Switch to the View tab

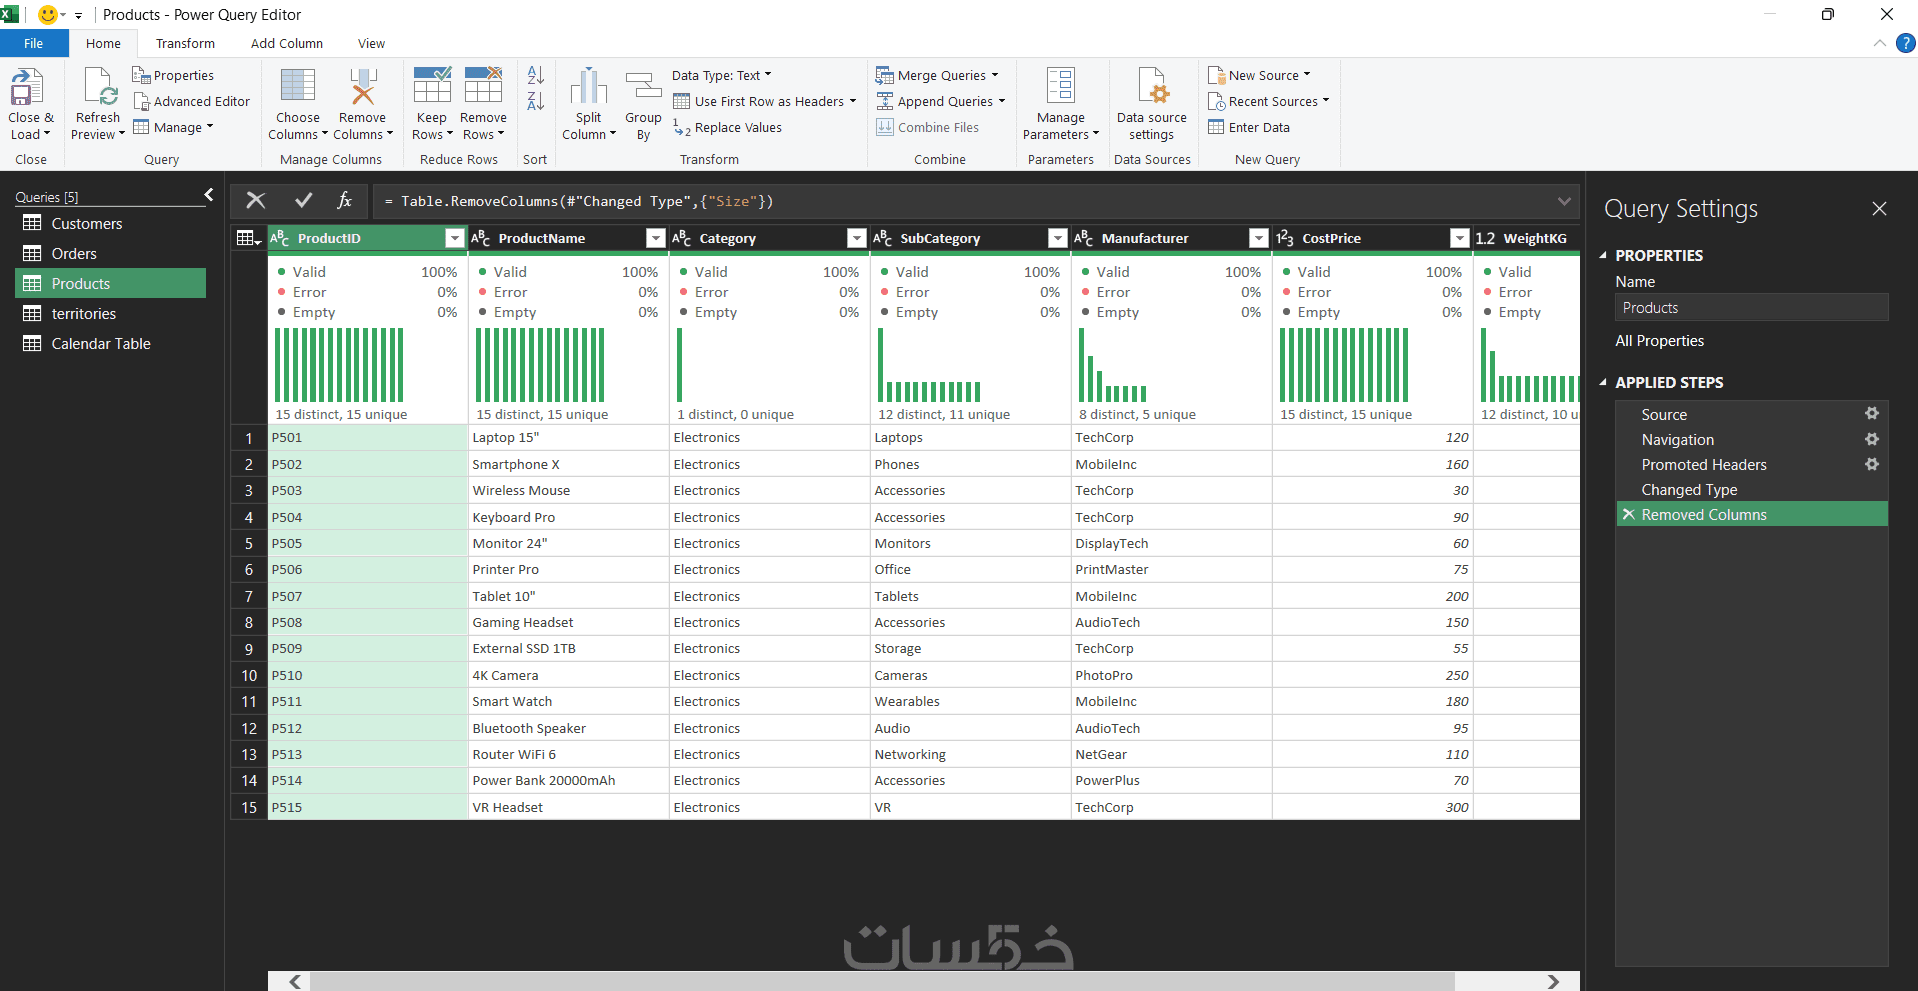(371, 43)
